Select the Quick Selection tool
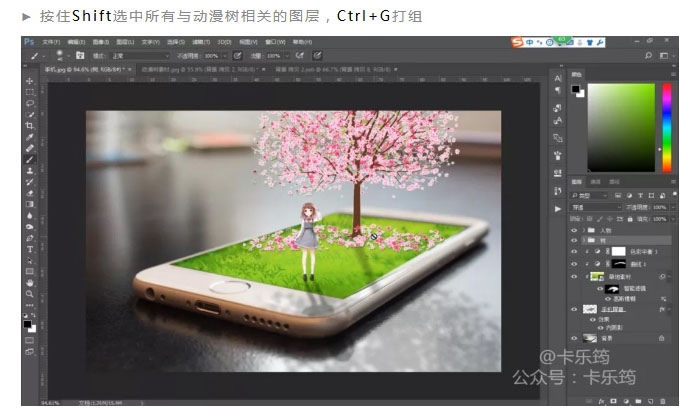Image resolution: width=700 pixels, height=409 pixels. click(30, 114)
